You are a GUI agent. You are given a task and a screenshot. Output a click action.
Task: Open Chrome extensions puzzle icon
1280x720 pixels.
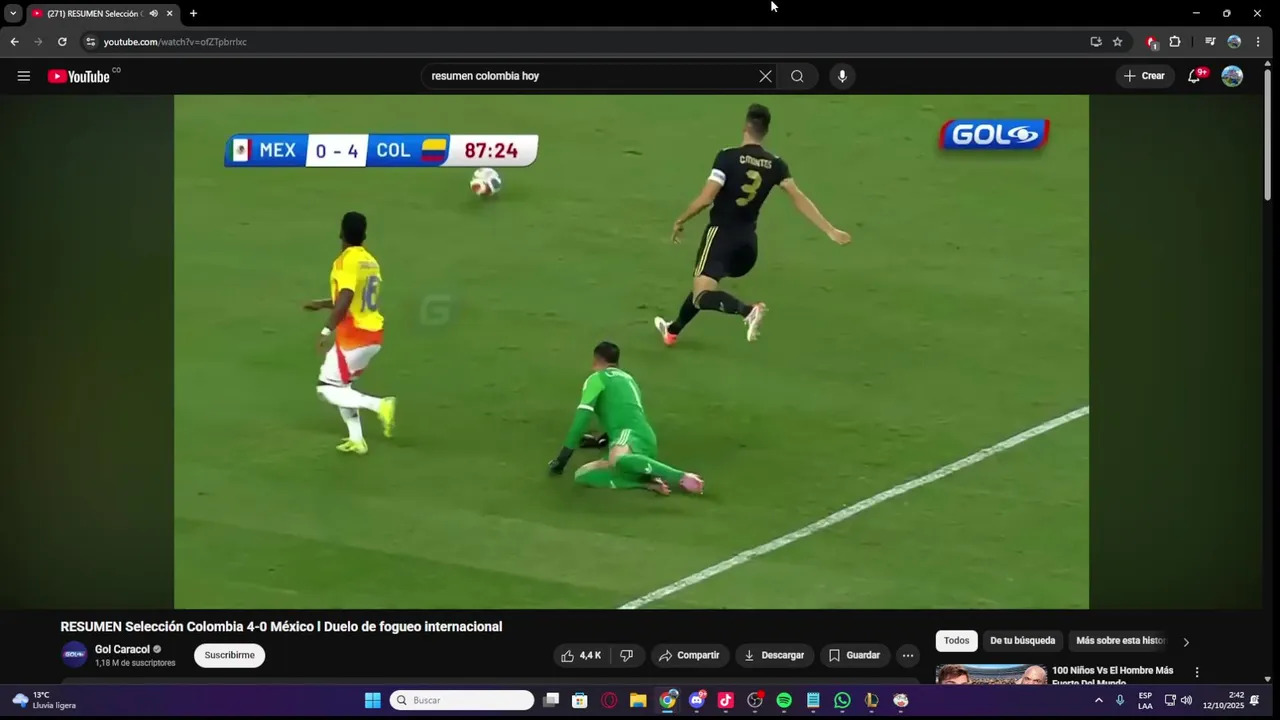[x=1175, y=42]
